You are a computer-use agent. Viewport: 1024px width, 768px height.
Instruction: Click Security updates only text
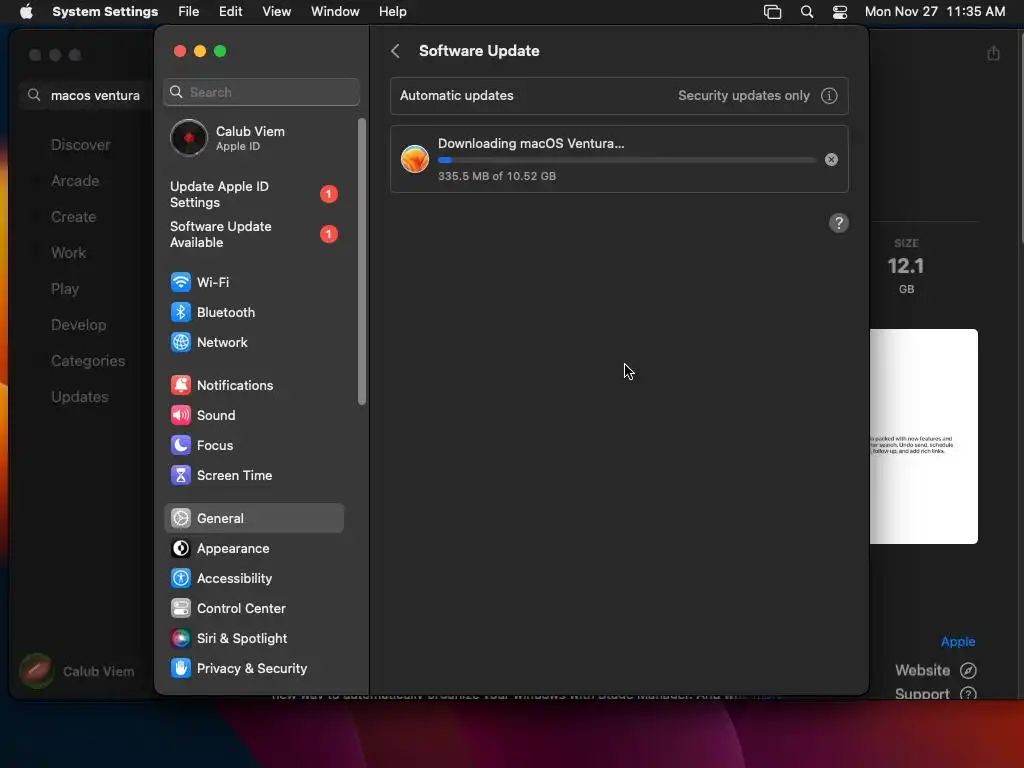(744, 95)
